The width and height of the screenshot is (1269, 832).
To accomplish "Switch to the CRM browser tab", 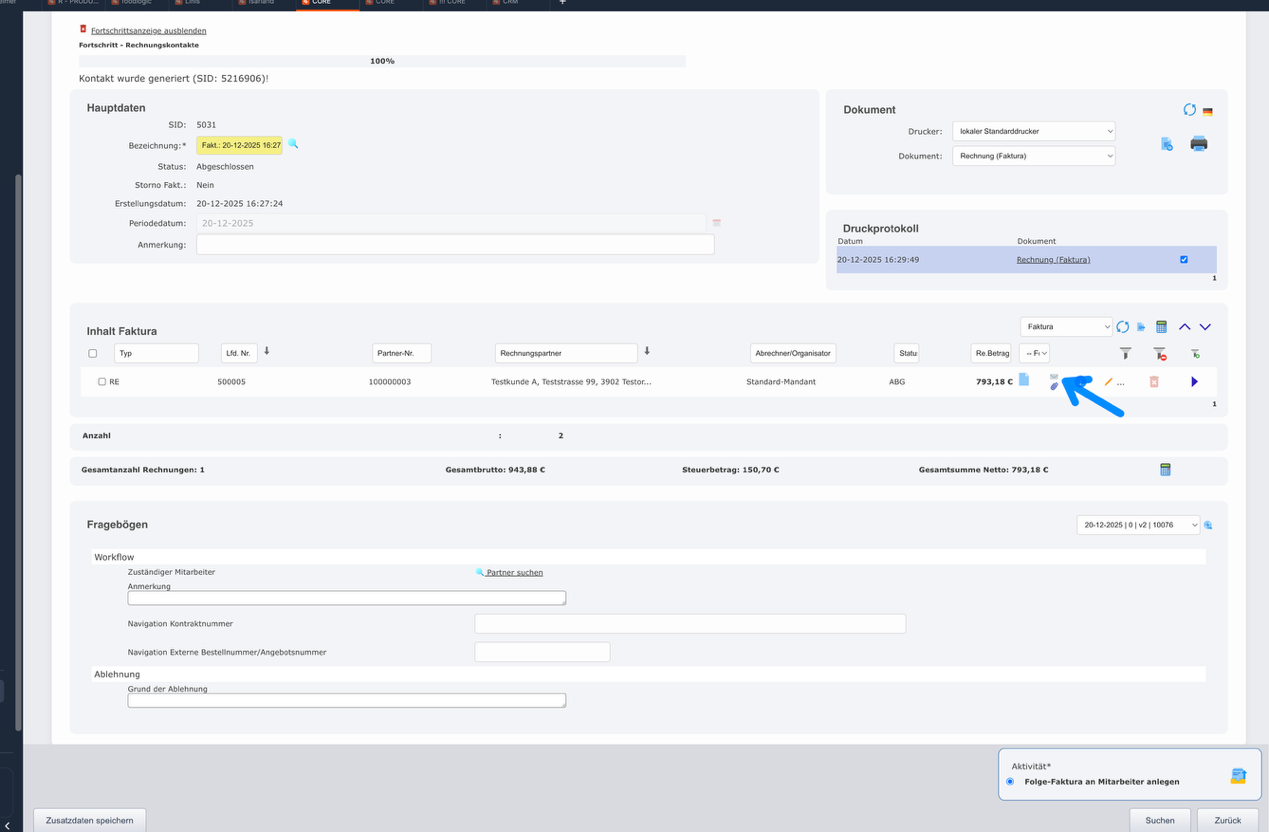I will click(x=510, y=3).
